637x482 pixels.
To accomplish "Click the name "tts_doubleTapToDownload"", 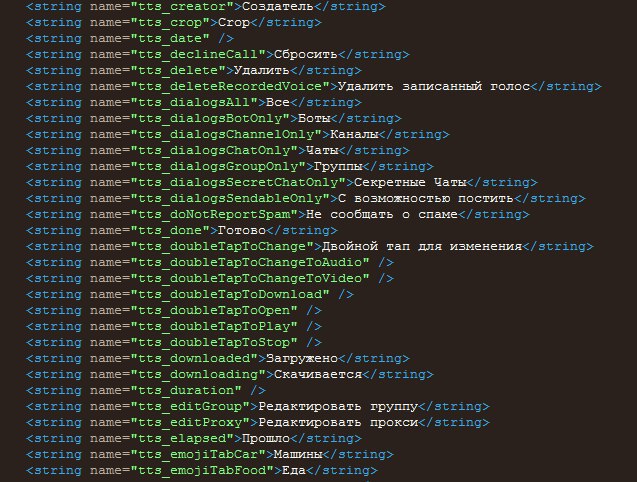I will click(x=230, y=295).
